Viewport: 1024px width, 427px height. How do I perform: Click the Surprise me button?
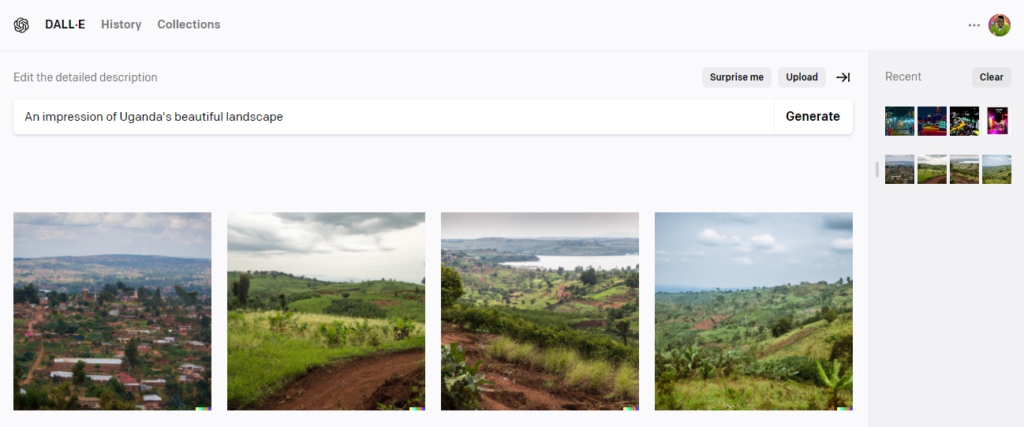737,77
